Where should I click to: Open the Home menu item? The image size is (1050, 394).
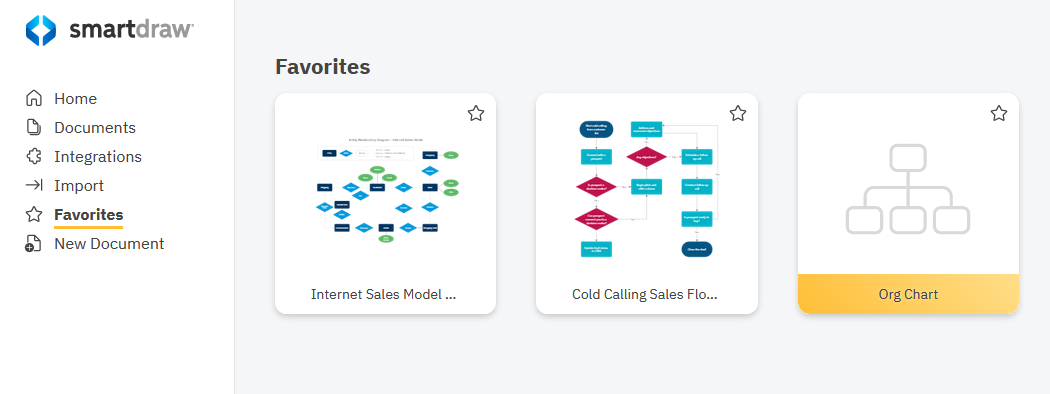[x=76, y=98]
